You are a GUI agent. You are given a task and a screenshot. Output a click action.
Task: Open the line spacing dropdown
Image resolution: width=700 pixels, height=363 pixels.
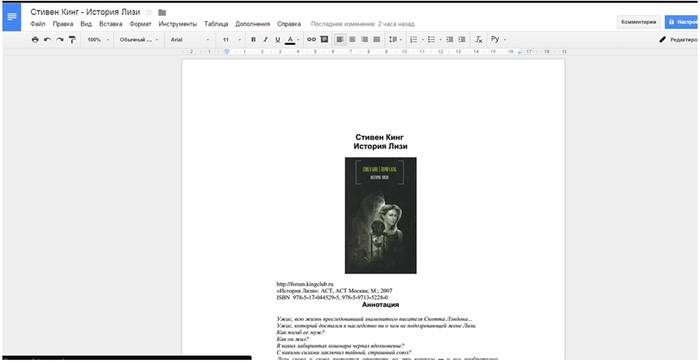click(x=395, y=40)
